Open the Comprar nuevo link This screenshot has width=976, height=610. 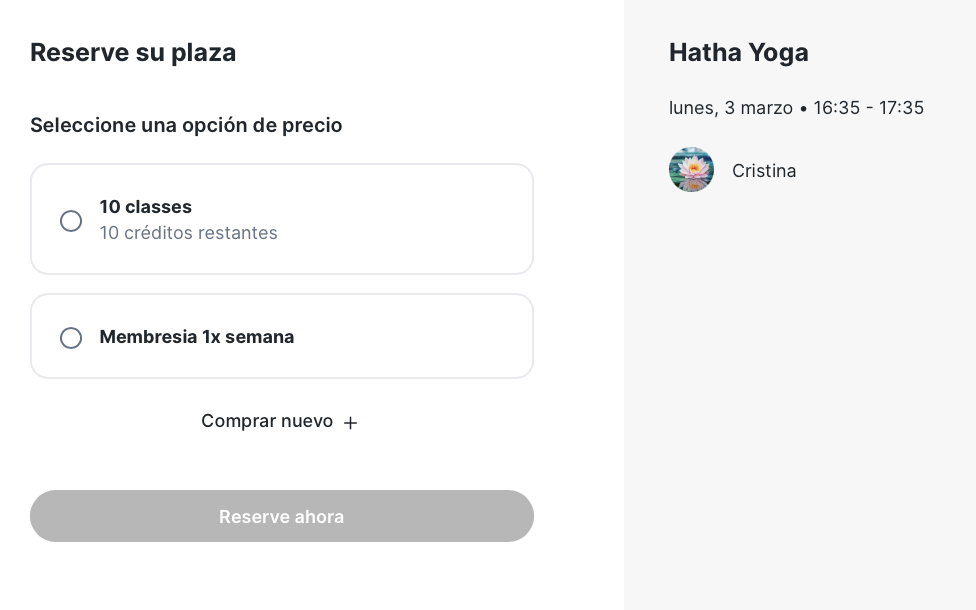coord(279,421)
